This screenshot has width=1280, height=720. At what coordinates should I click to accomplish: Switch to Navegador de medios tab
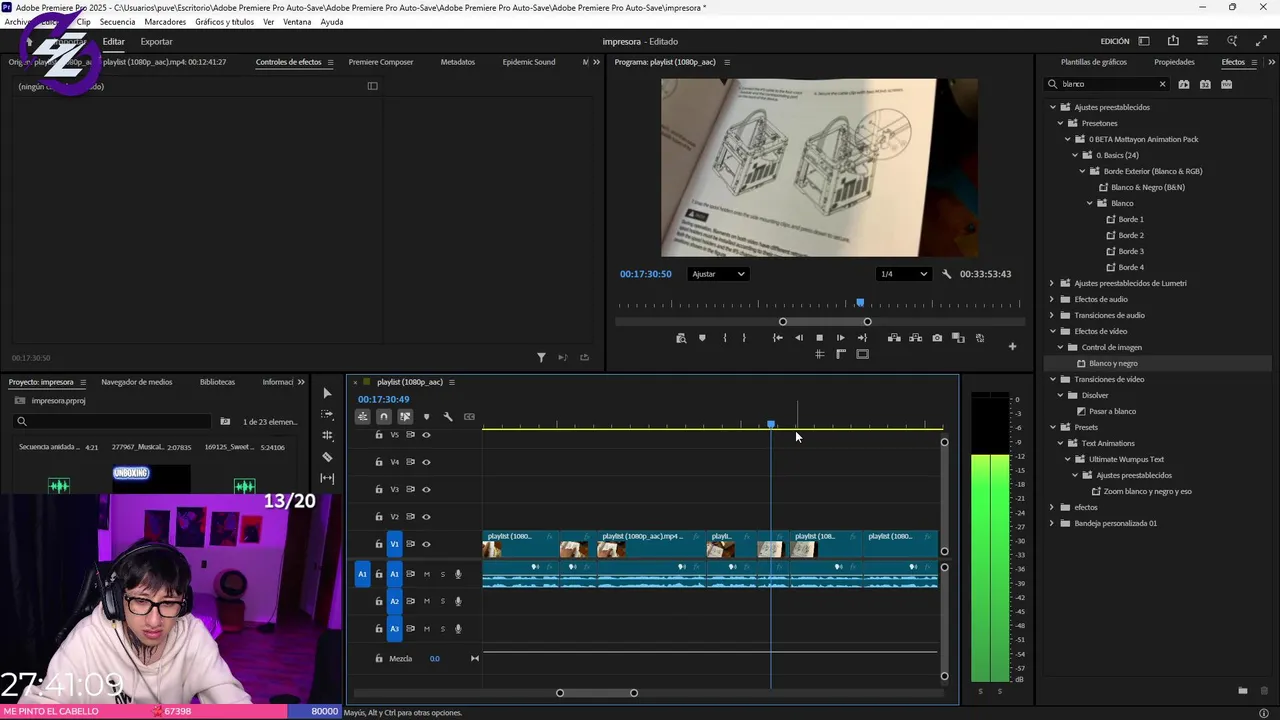[x=137, y=382]
